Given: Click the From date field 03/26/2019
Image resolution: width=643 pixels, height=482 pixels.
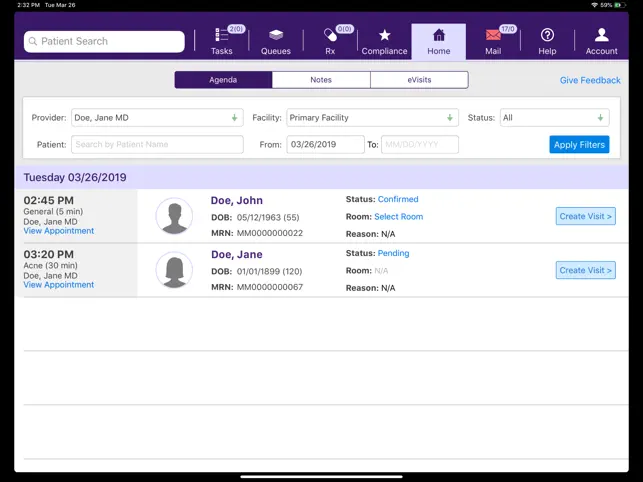Looking at the screenshot, I should point(325,144).
